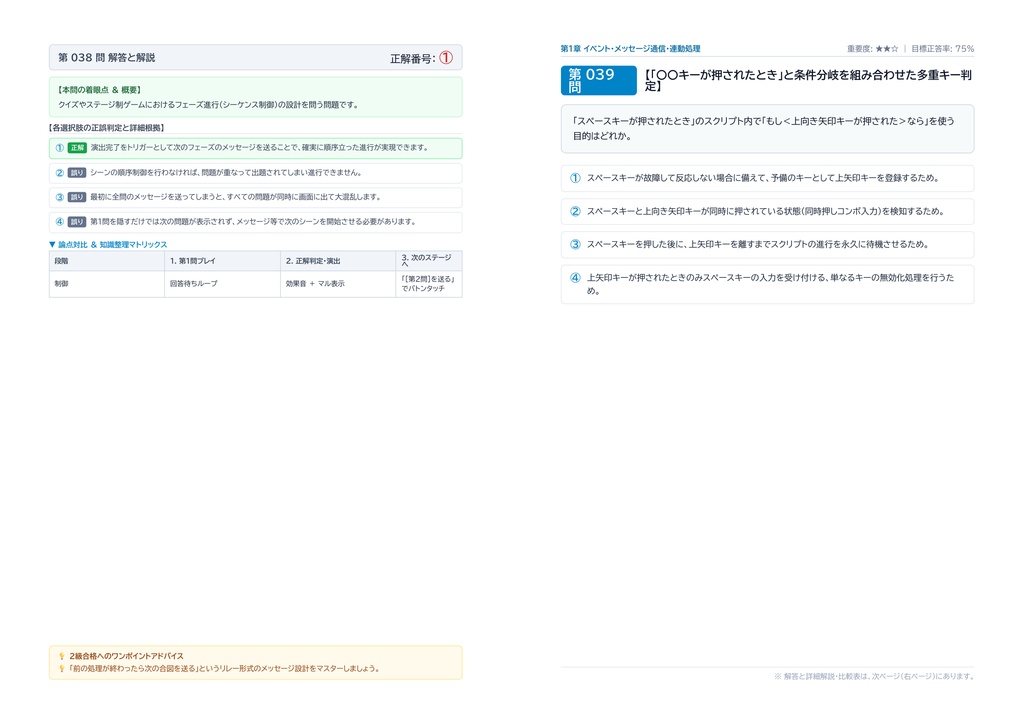The width and height of the screenshot is (1024, 724).
Task: Click the 【本問の着眼点 & 概要】 heading
Action: click(x=99, y=90)
